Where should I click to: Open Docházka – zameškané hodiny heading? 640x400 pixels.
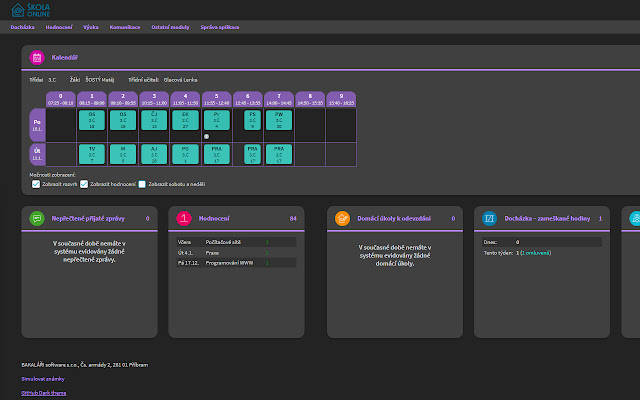click(547, 218)
